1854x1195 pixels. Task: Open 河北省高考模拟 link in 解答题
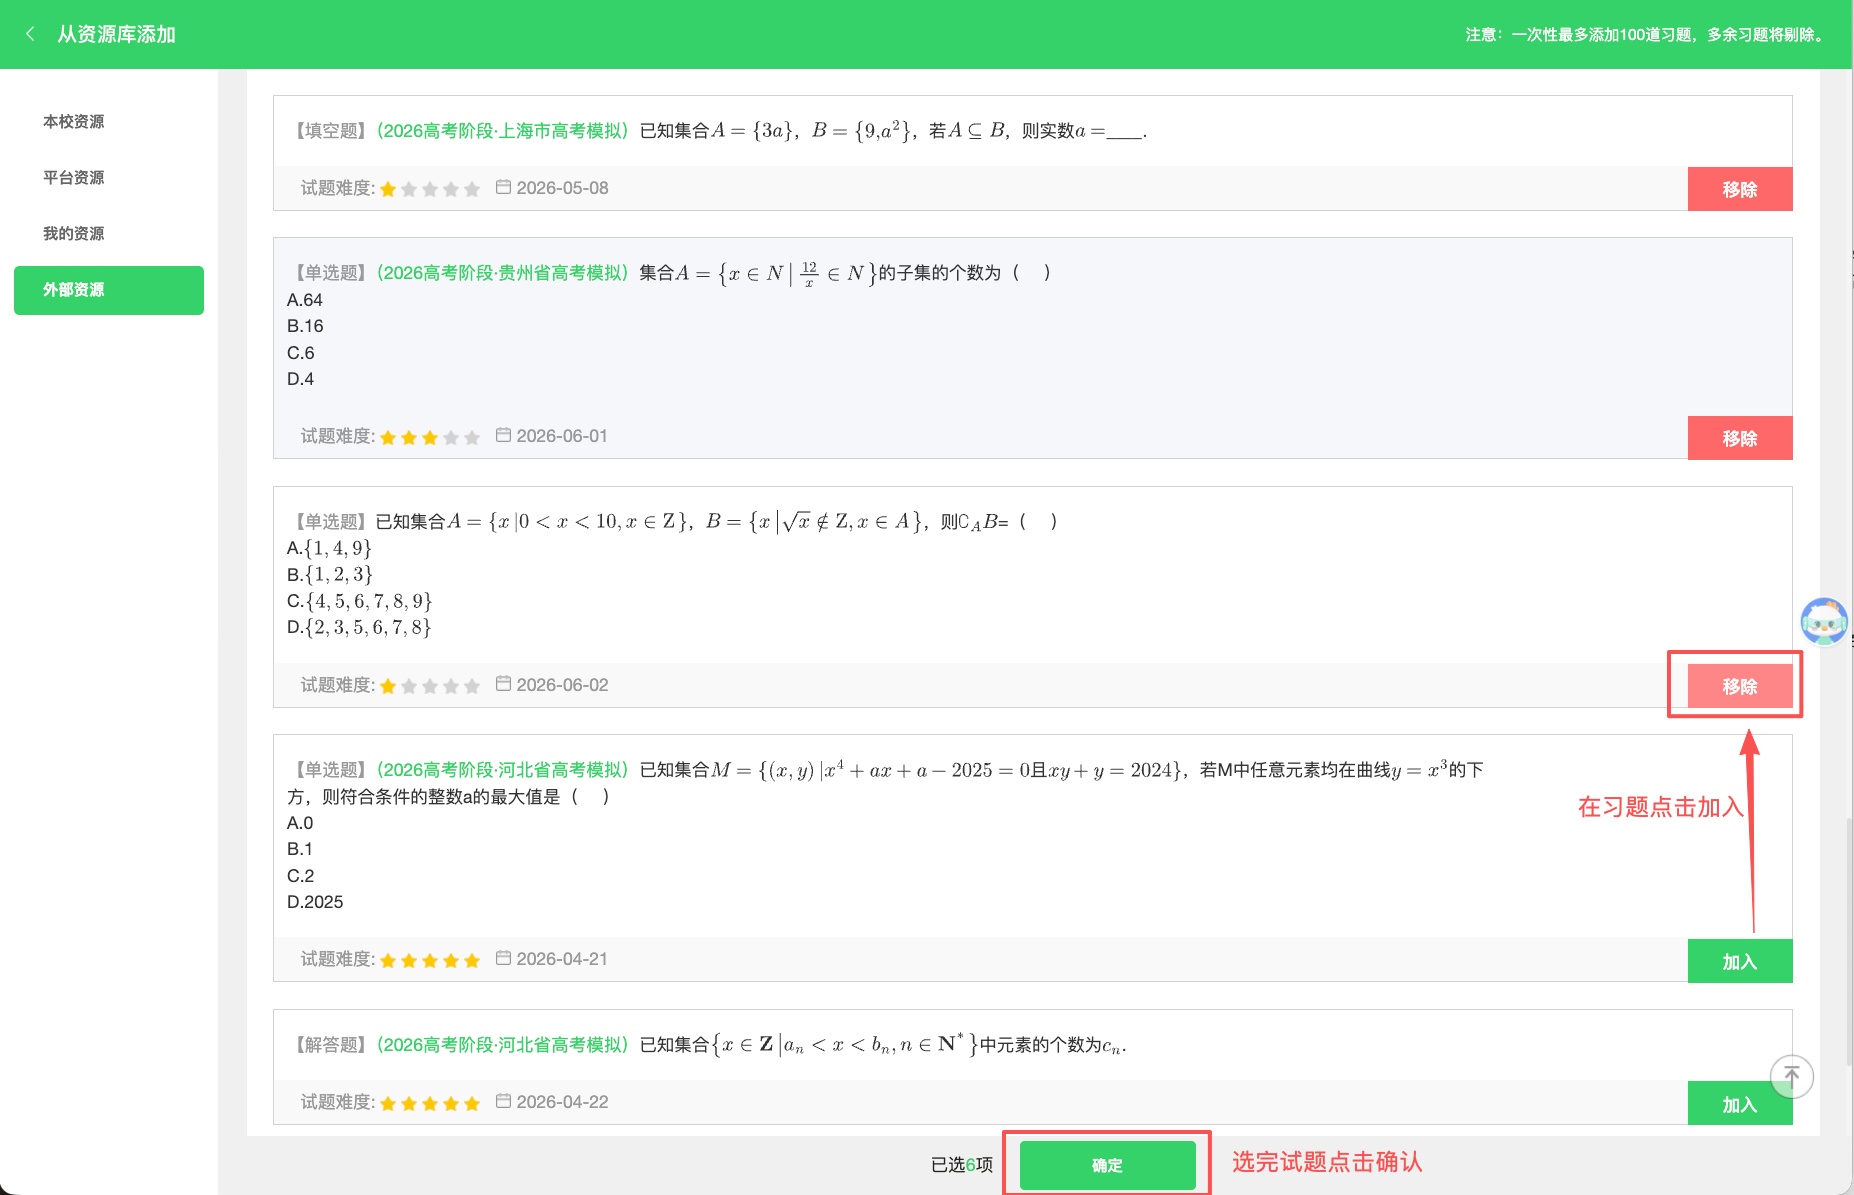pyautogui.click(x=503, y=1044)
